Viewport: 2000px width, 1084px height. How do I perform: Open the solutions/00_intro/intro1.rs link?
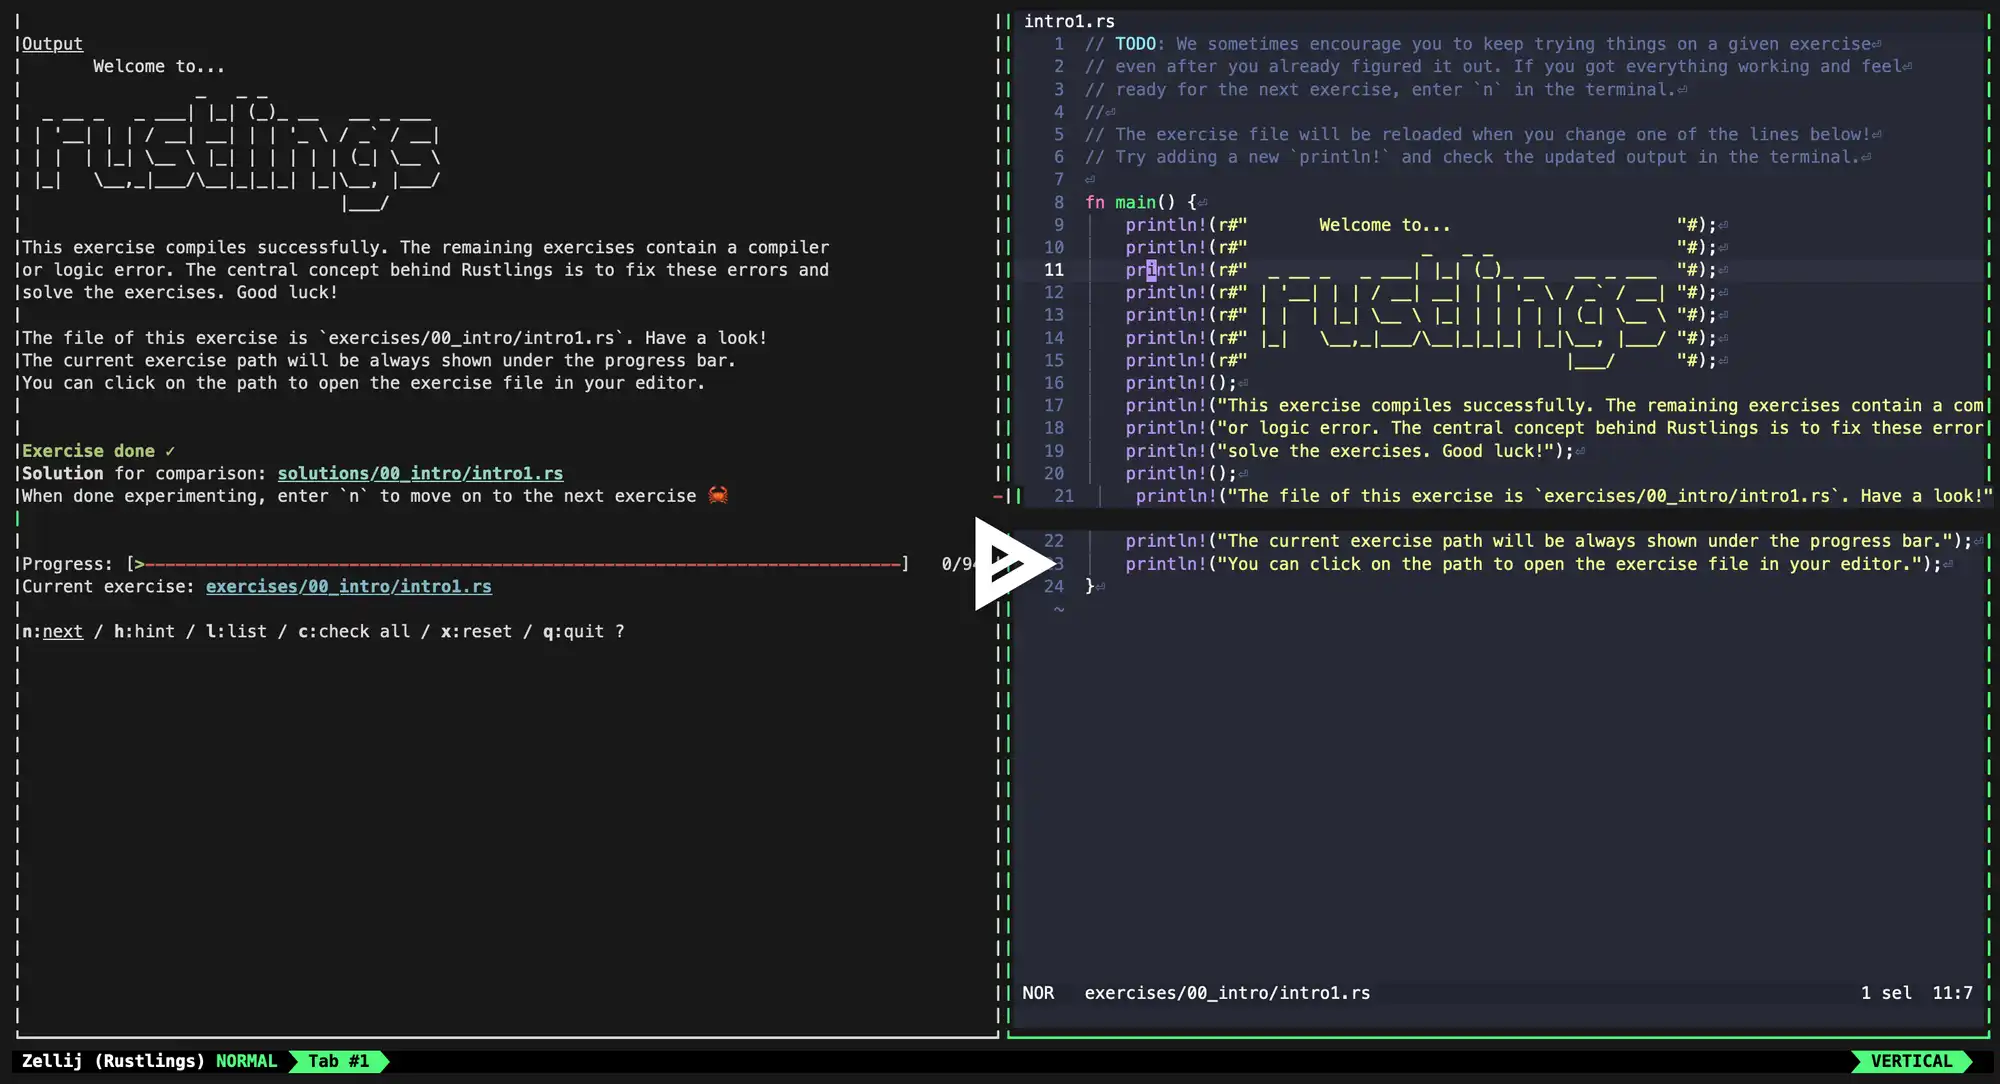420,473
